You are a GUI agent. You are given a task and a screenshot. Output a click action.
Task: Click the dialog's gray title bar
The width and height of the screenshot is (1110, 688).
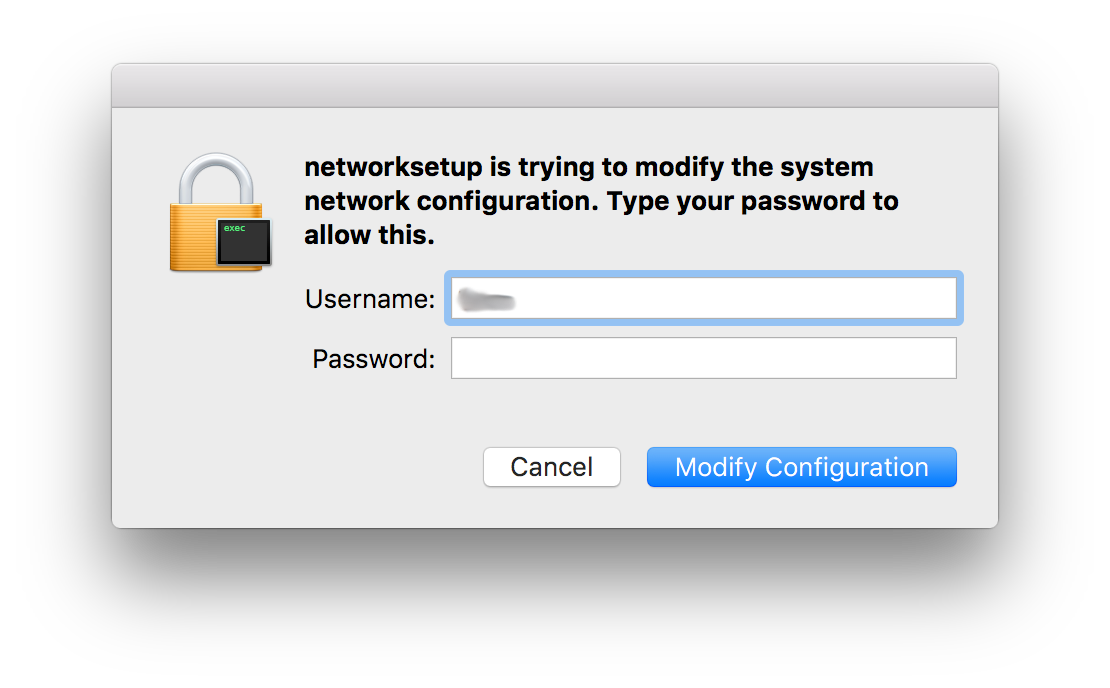click(555, 86)
